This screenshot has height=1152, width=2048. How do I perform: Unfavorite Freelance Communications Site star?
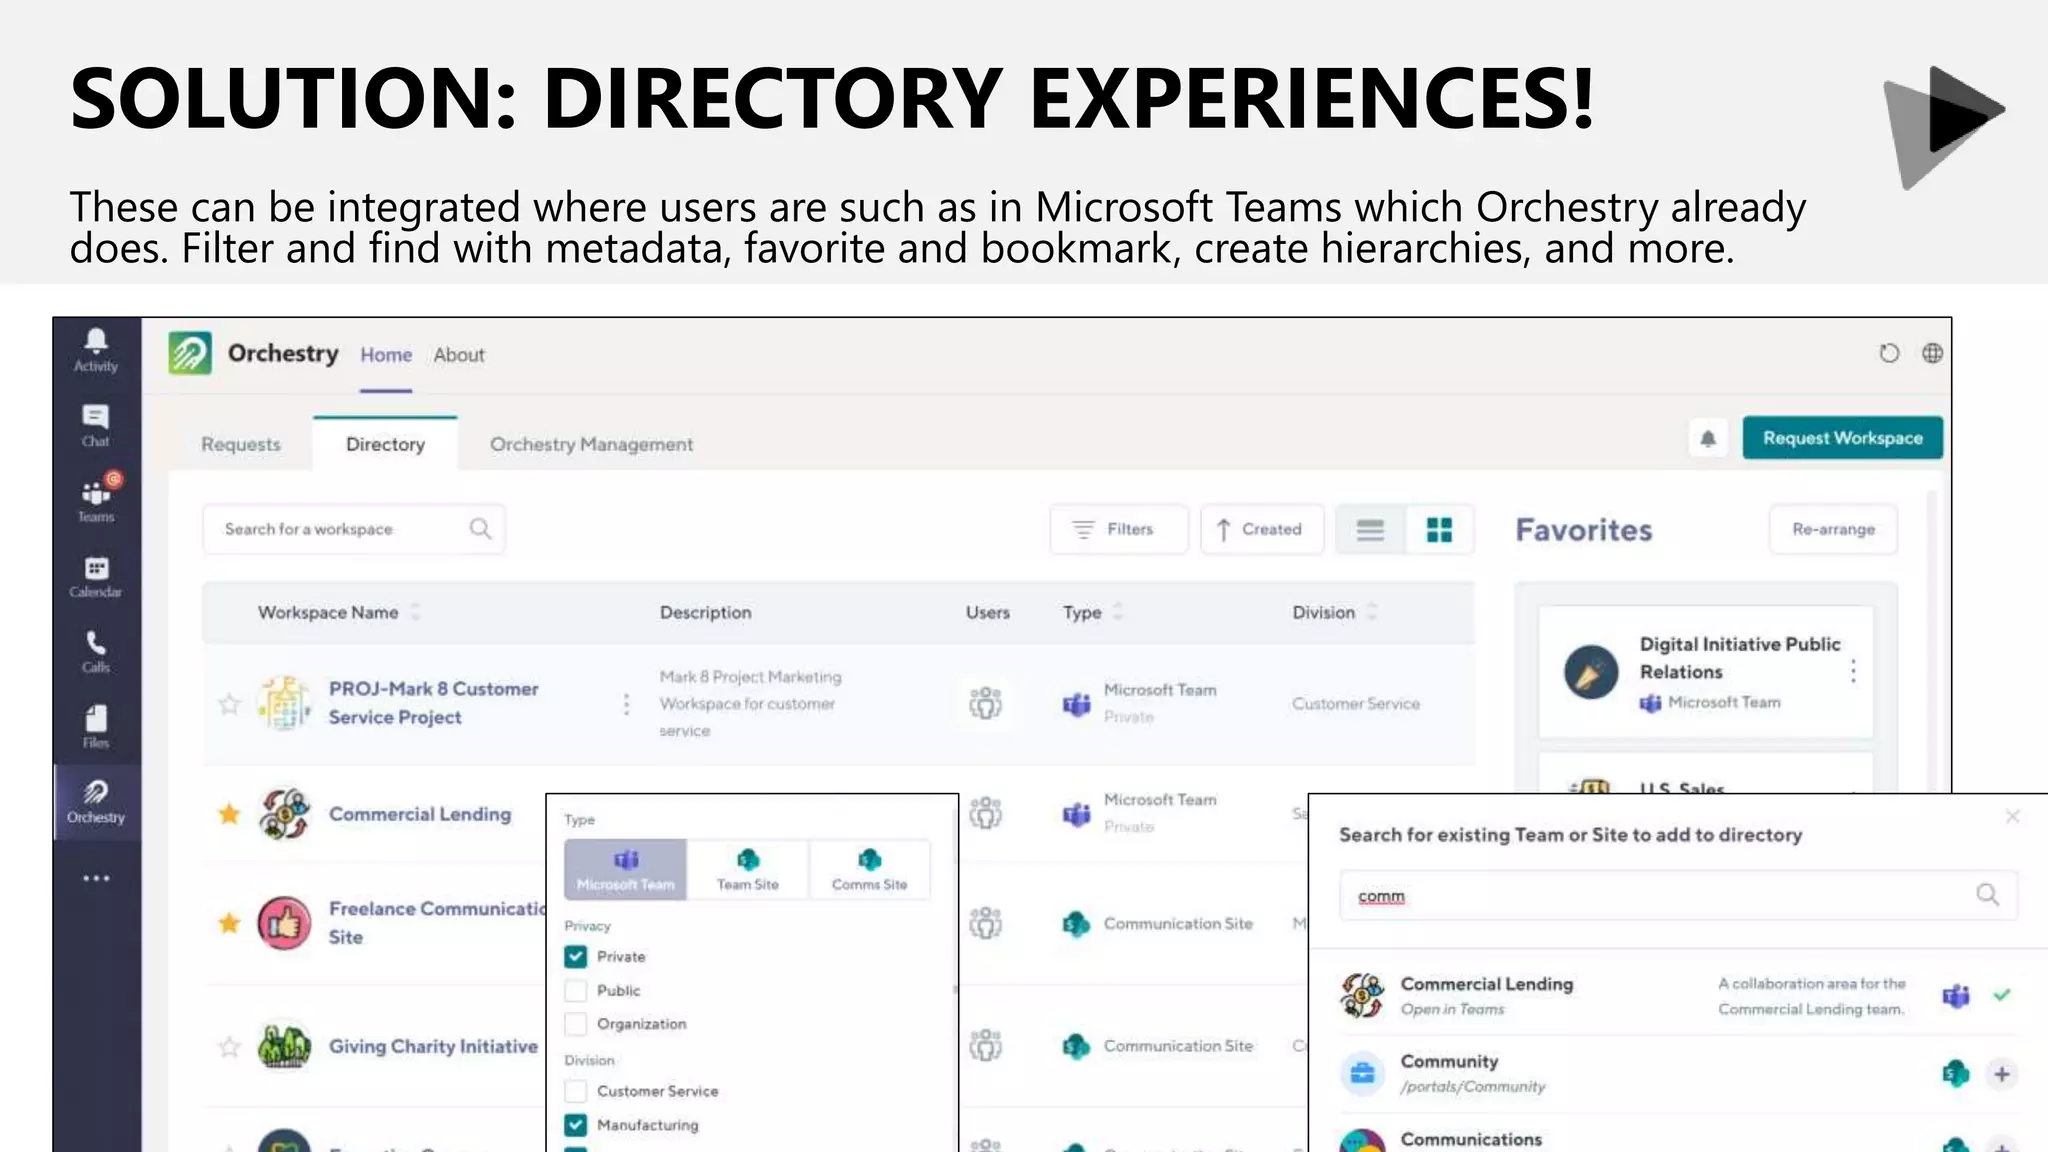point(229,923)
